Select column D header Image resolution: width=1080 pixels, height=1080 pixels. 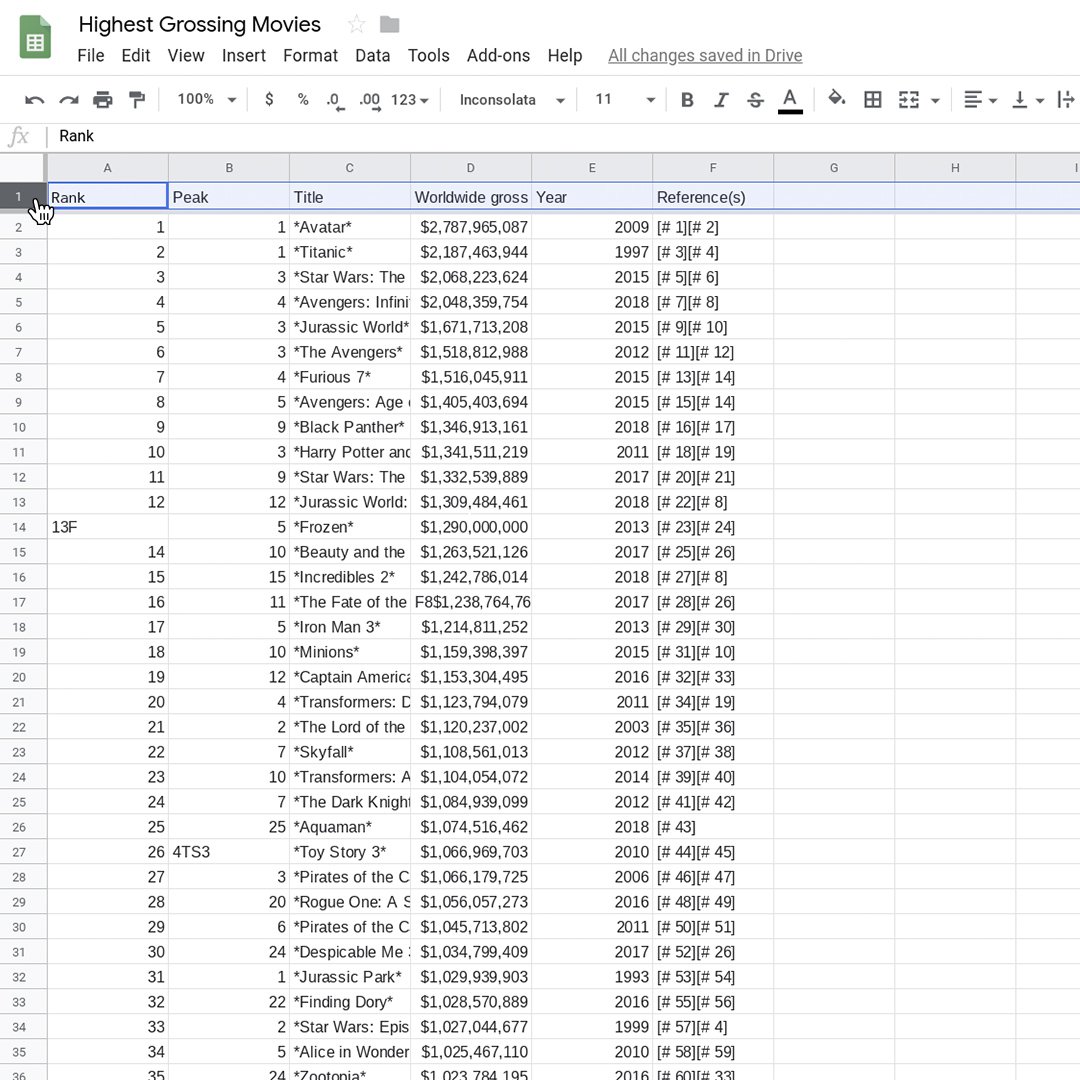(470, 168)
